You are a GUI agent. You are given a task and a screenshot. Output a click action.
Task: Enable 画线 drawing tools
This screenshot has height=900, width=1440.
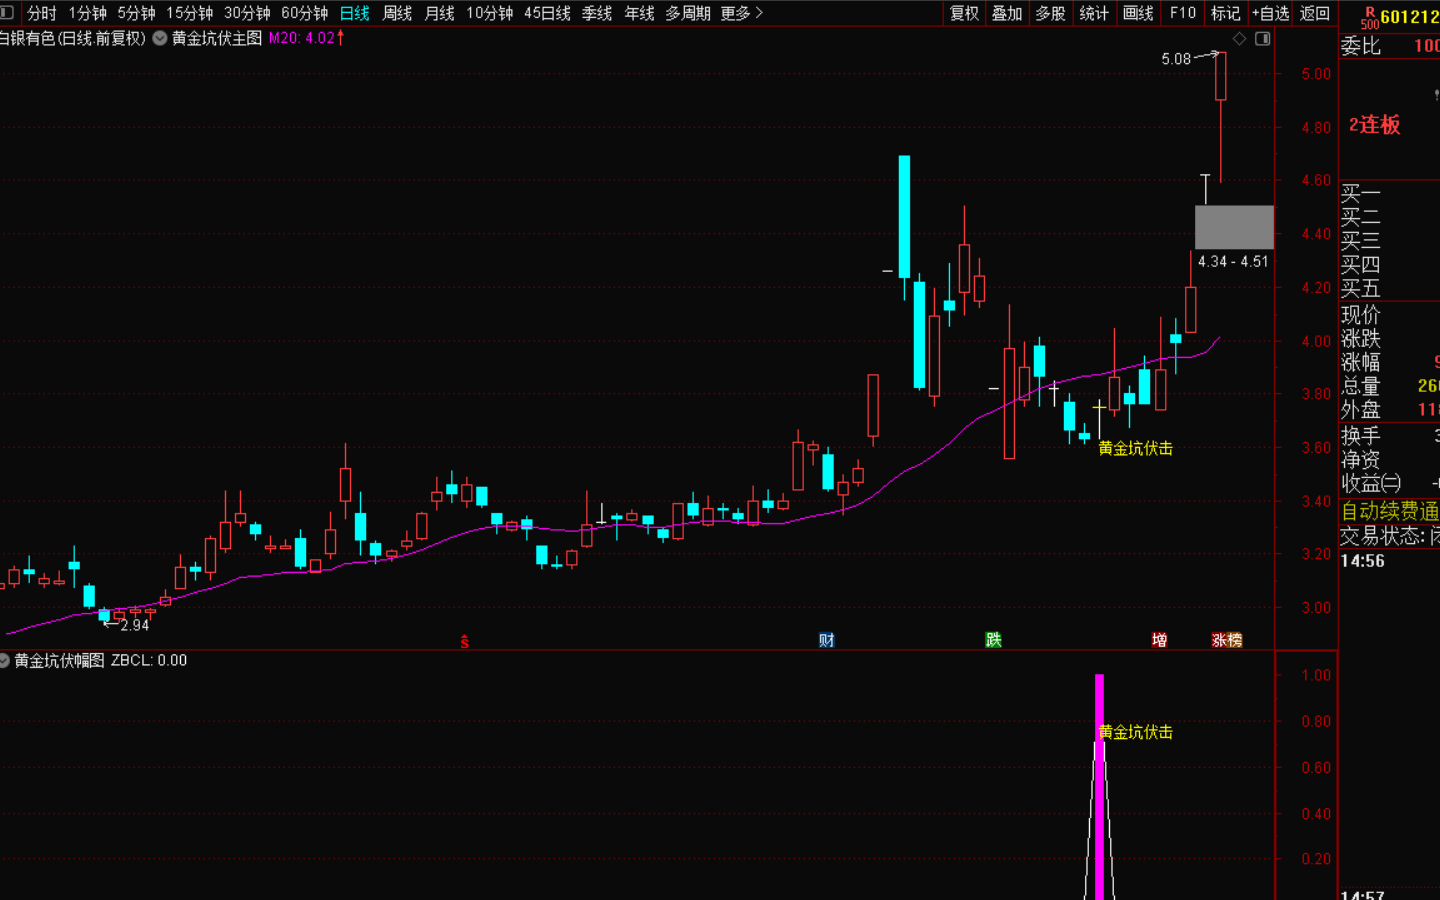pyautogui.click(x=1138, y=13)
